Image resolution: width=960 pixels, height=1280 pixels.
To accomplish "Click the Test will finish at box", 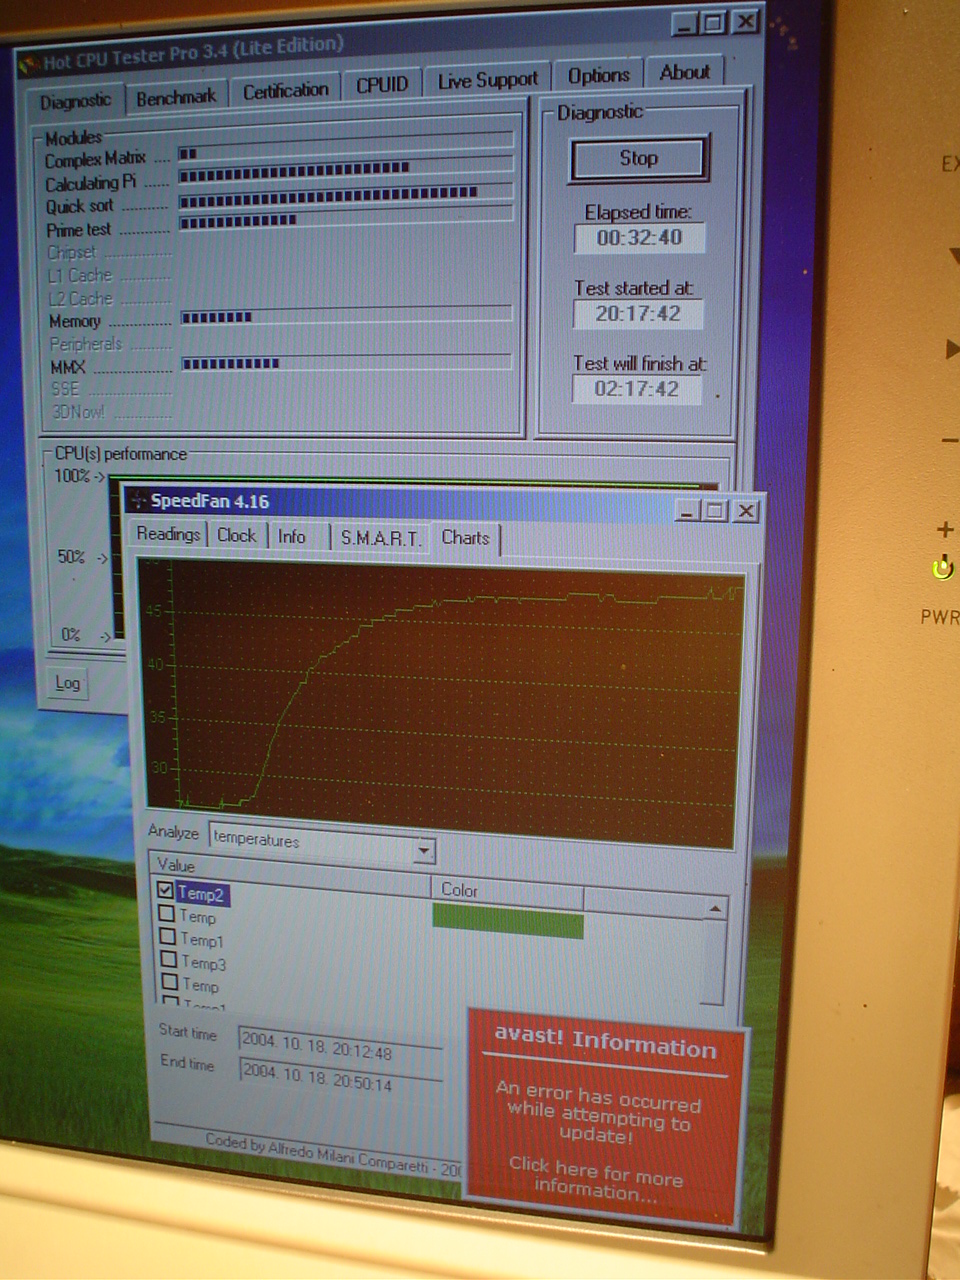I will click(x=637, y=388).
